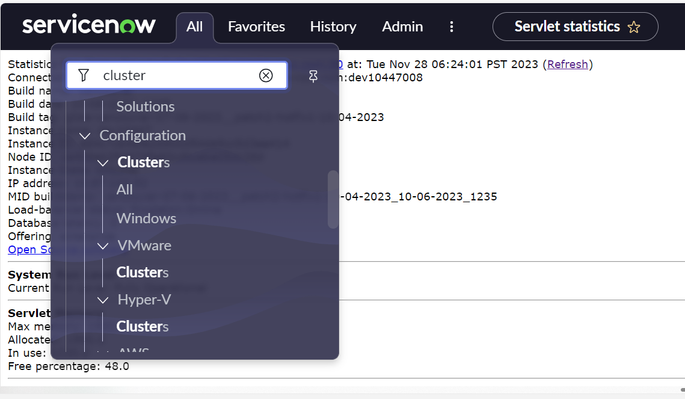
Task: Collapse the Hyper-V group
Action: [x=103, y=300]
